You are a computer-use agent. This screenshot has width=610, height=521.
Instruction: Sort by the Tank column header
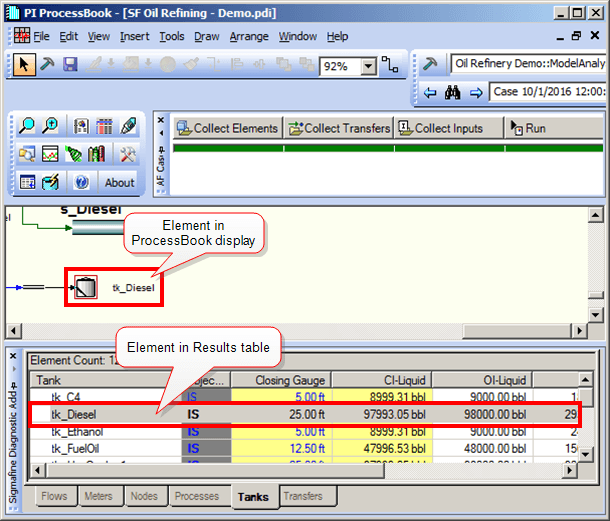coord(105,380)
